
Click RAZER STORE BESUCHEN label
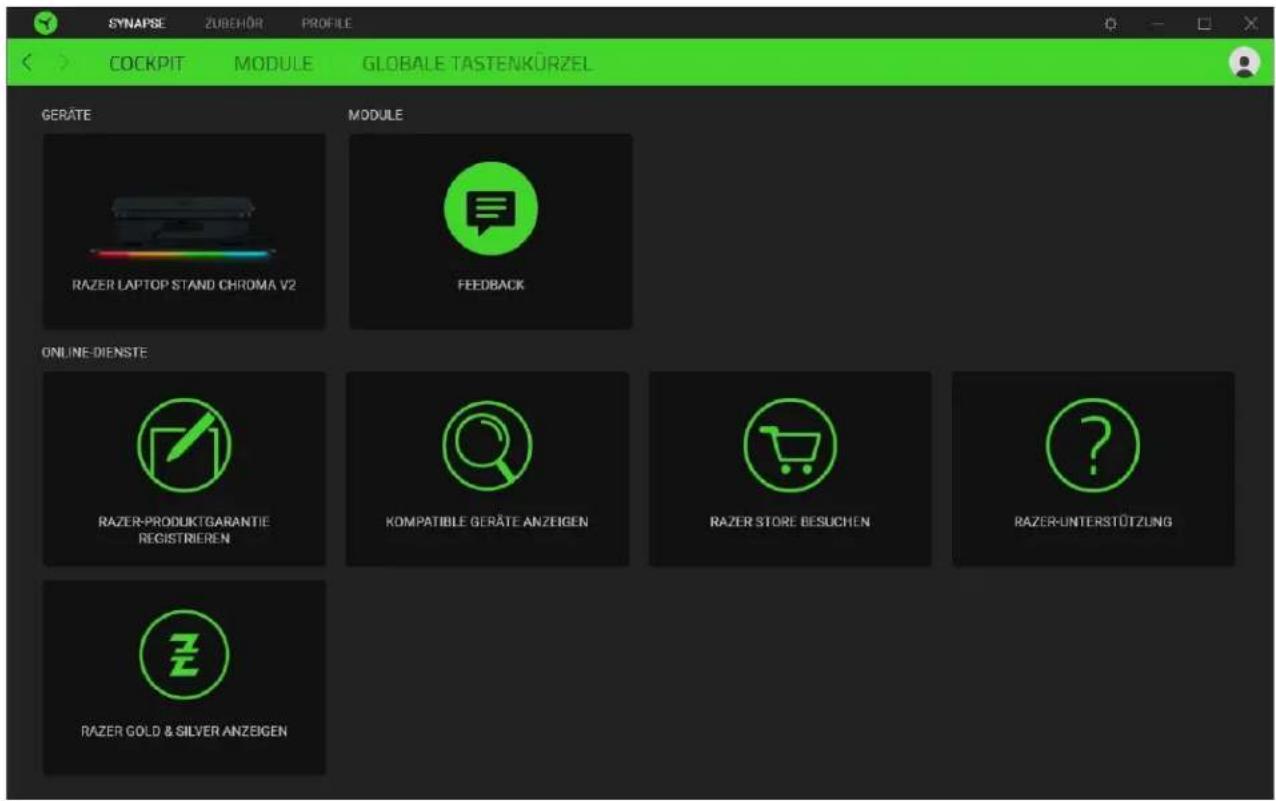[x=790, y=522]
